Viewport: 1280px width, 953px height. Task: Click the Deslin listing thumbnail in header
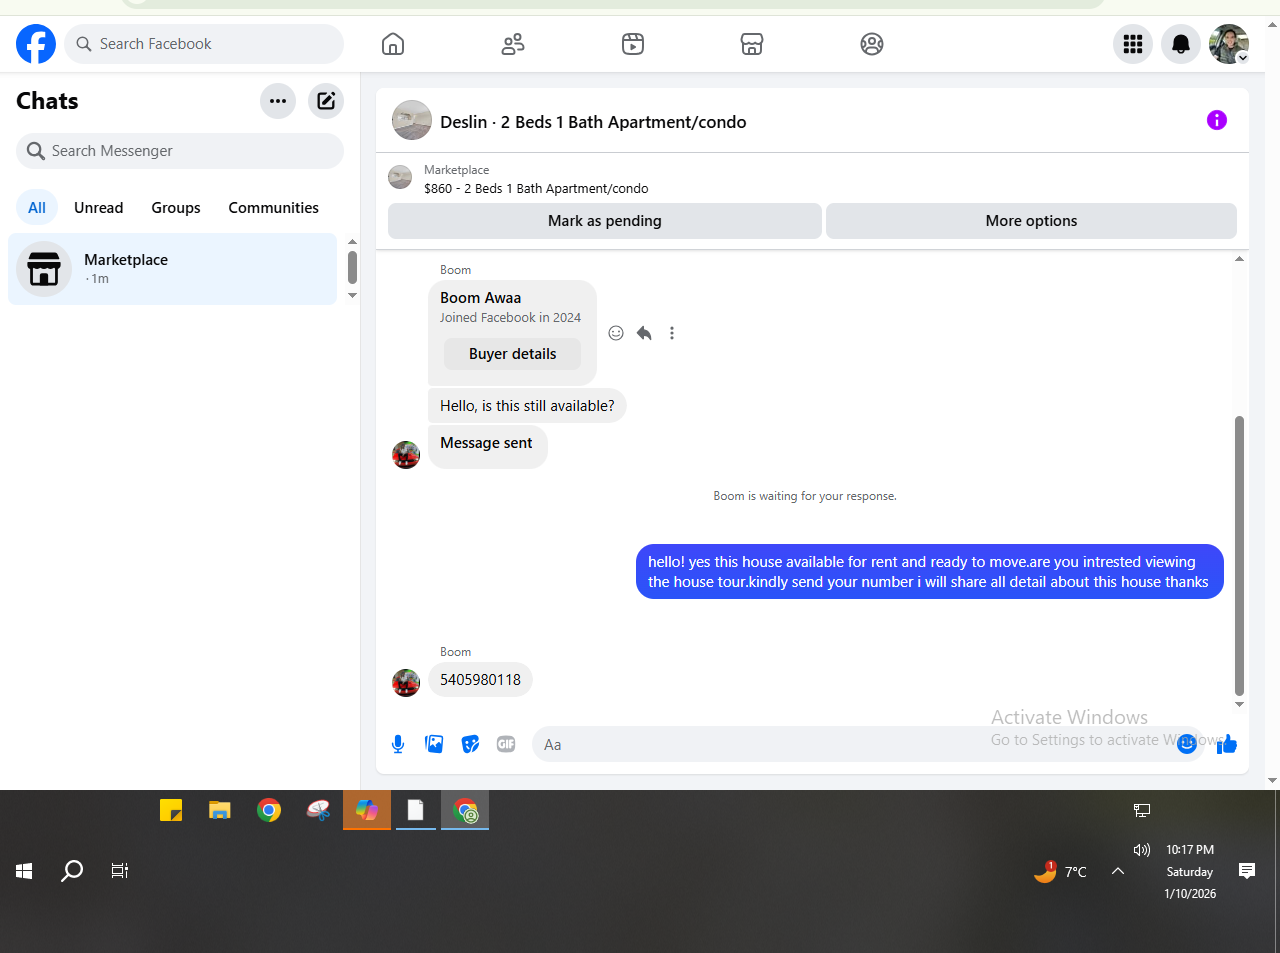click(x=412, y=120)
